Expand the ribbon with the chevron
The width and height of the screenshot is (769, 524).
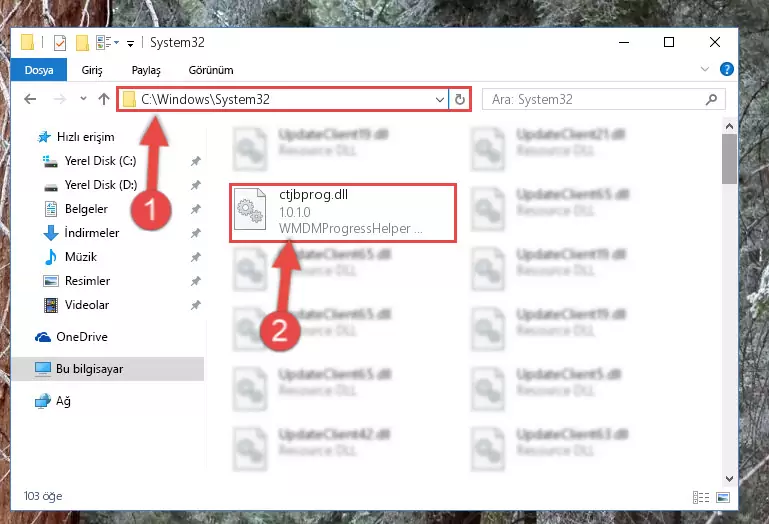(705, 69)
